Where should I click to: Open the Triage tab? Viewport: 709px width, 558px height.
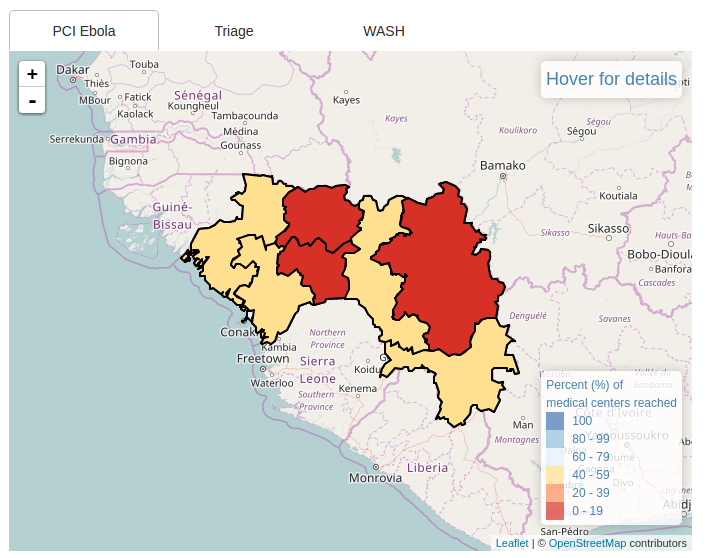pyautogui.click(x=234, y=31)
